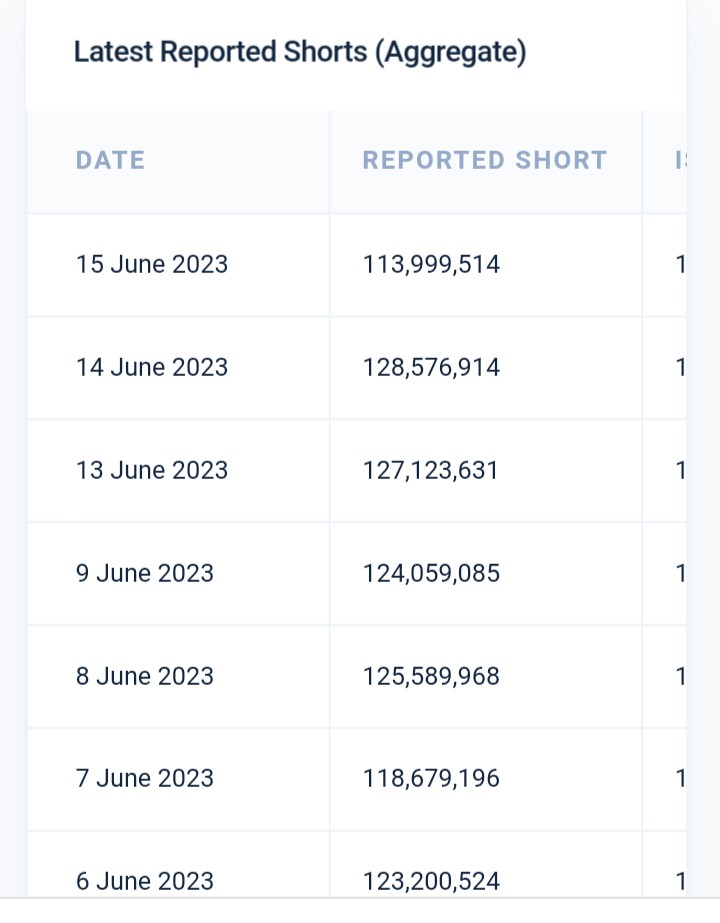Click the 127,123,631 reported short value
Screen dimensions: 720x923
click(x=430, y=471)
